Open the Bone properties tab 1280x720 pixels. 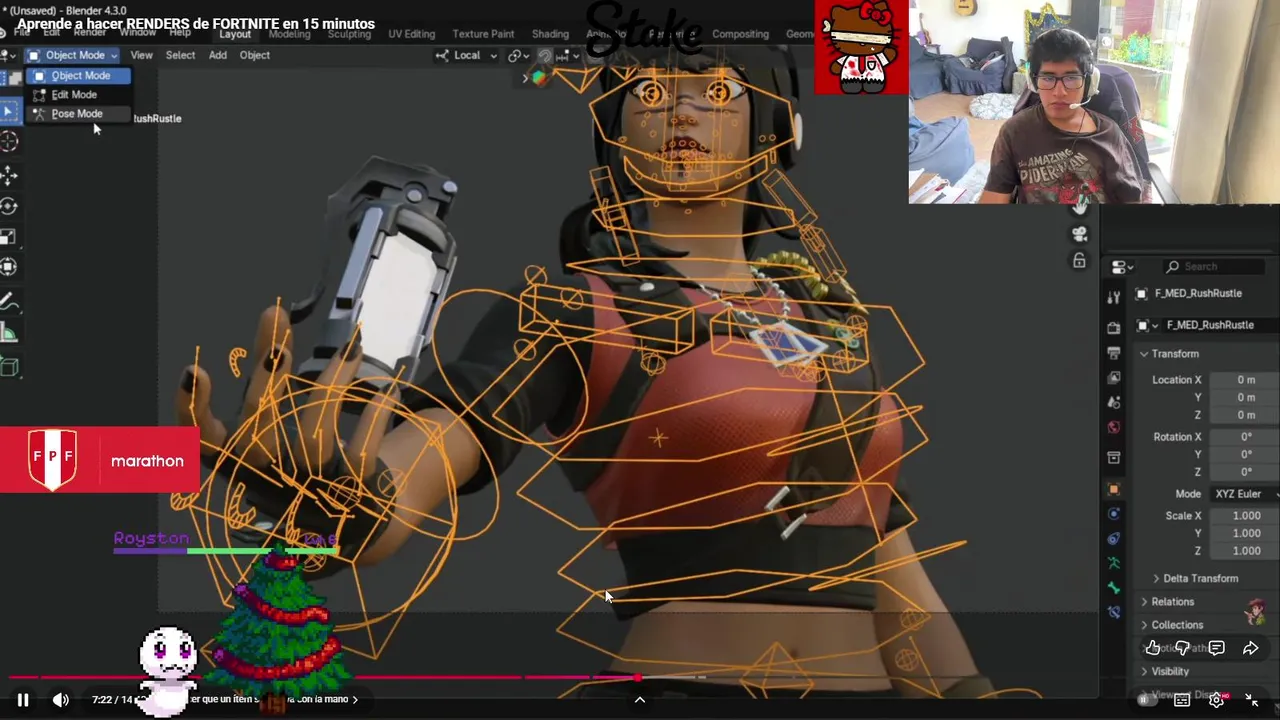click(1114, 589)
